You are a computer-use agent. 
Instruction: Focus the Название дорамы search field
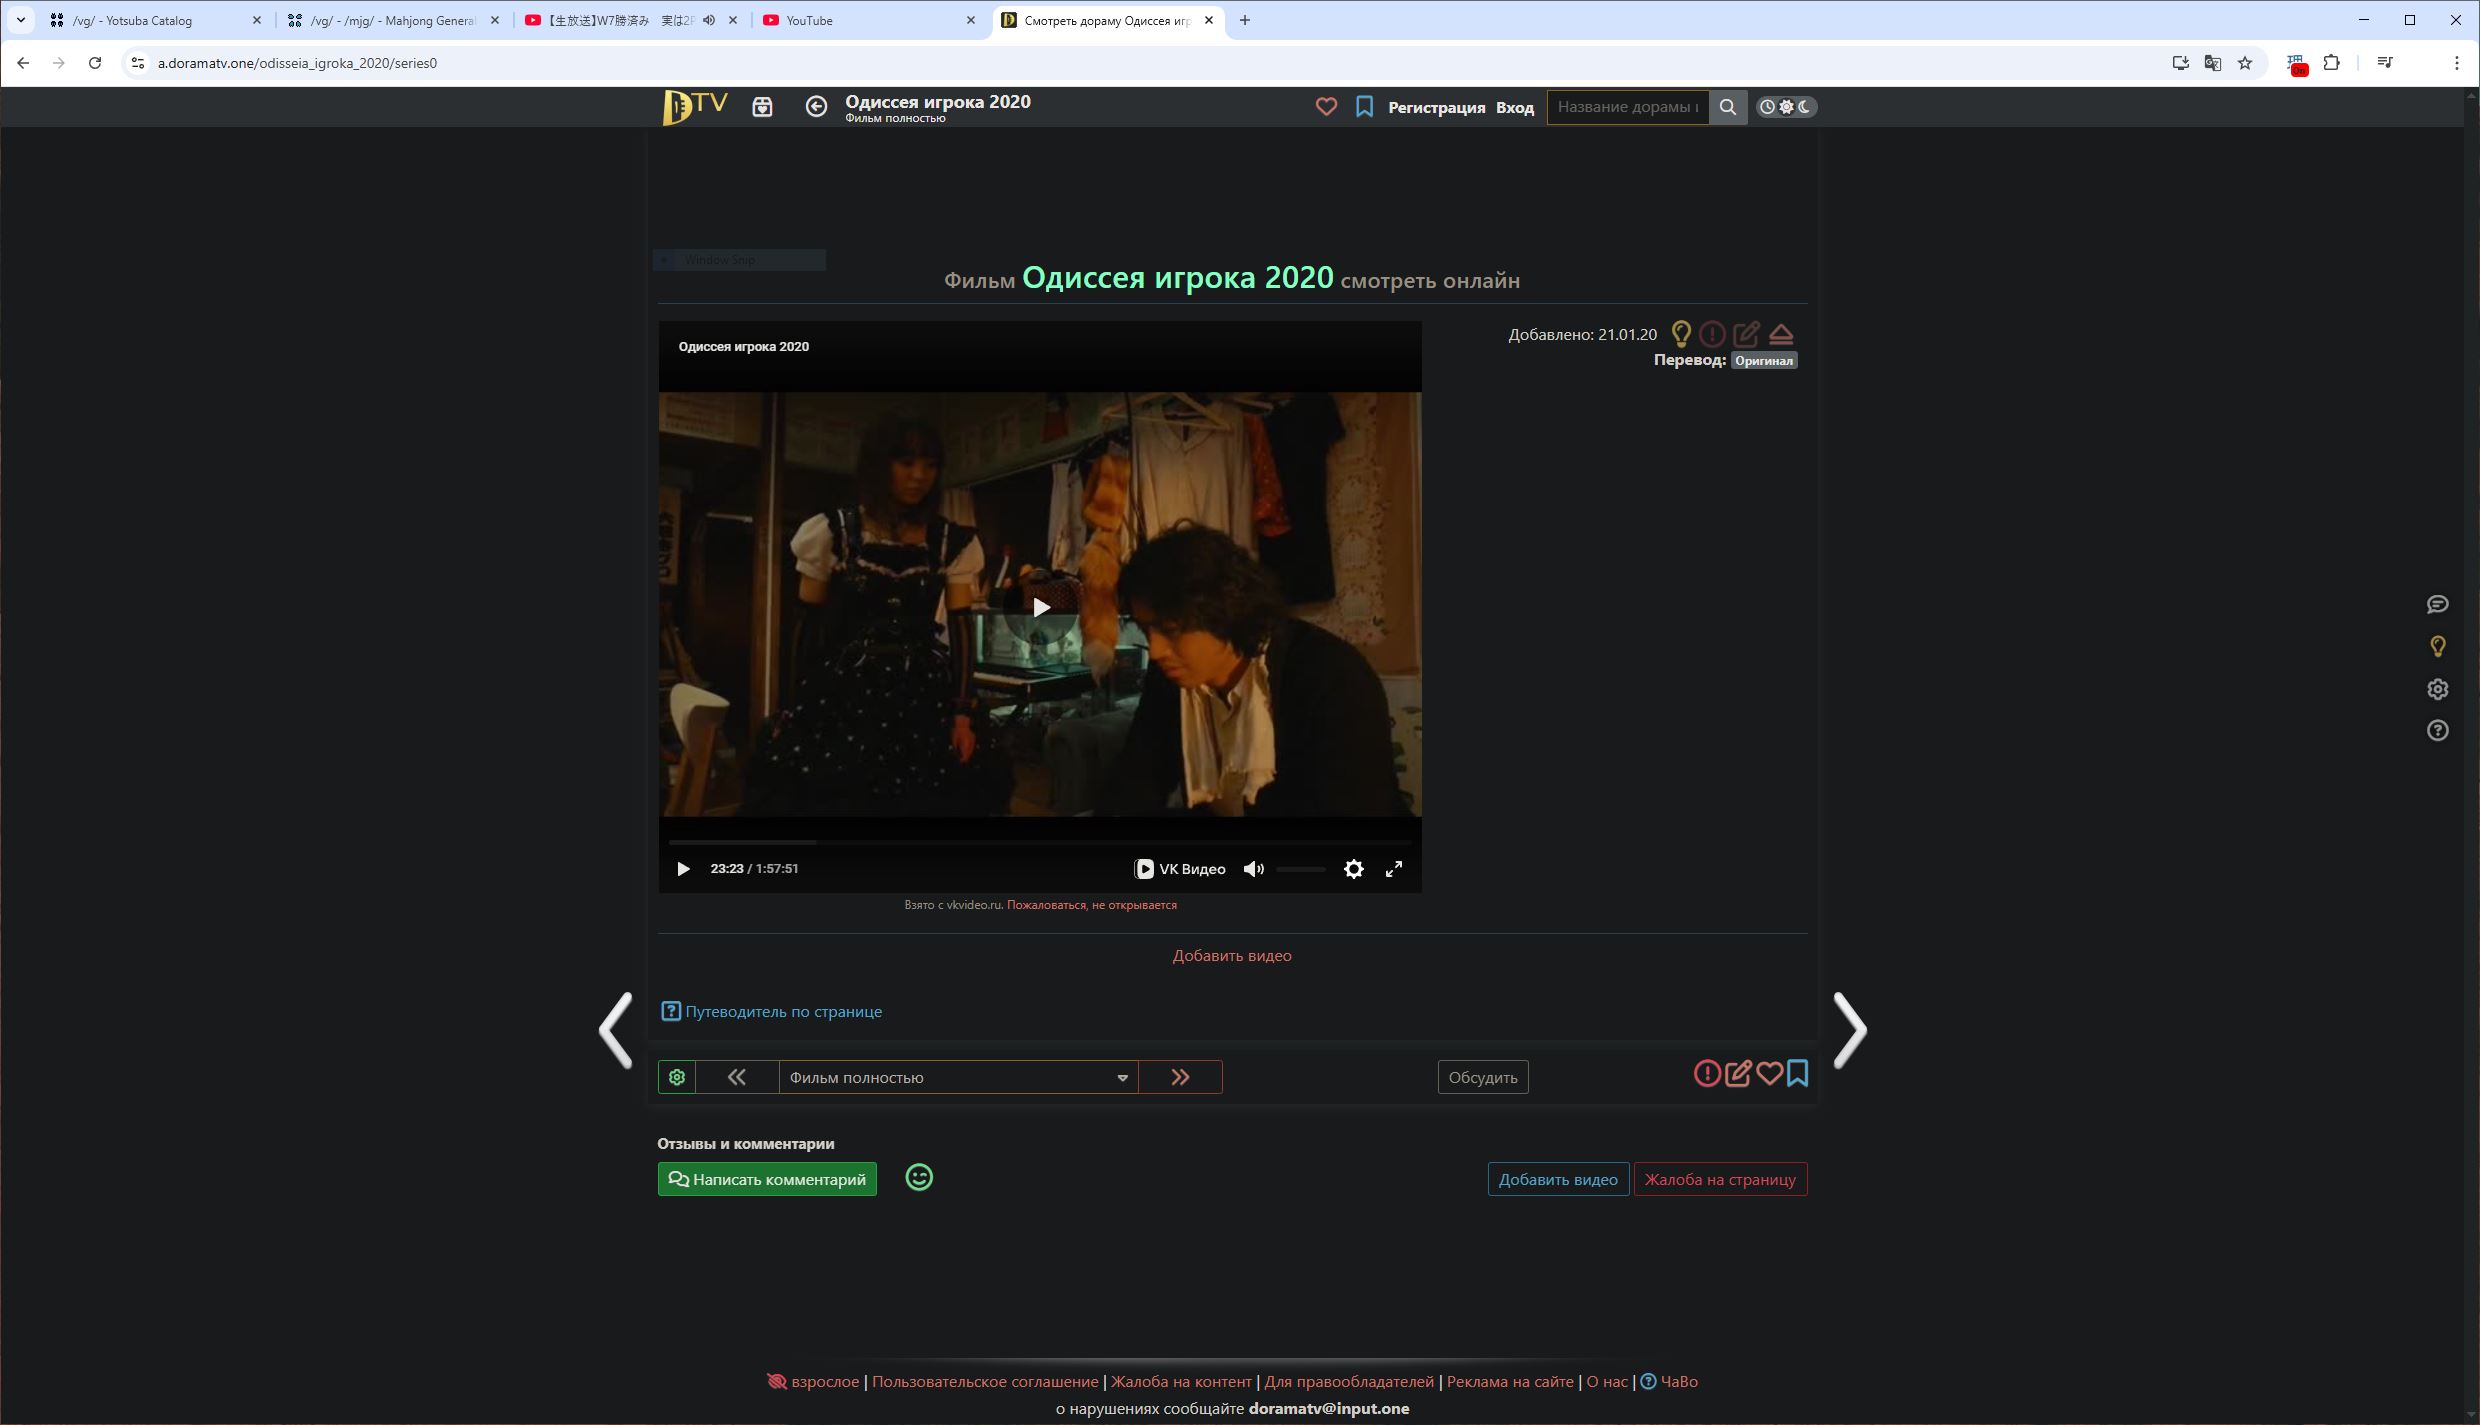coord(1628,107)
